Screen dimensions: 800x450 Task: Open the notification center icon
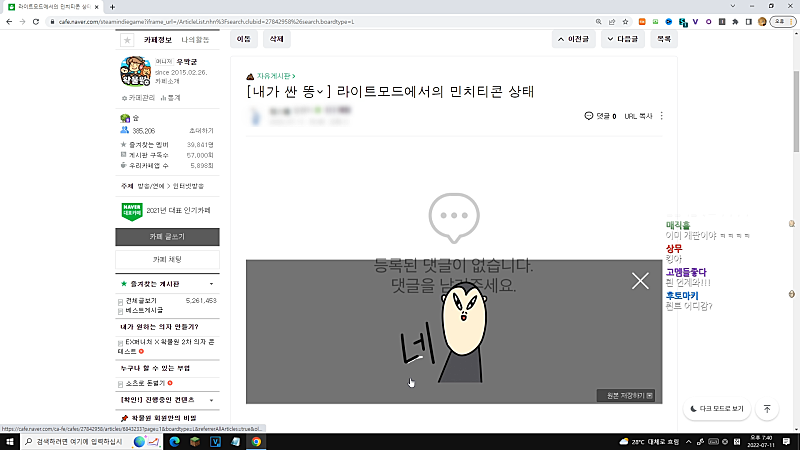pos(787,442)
